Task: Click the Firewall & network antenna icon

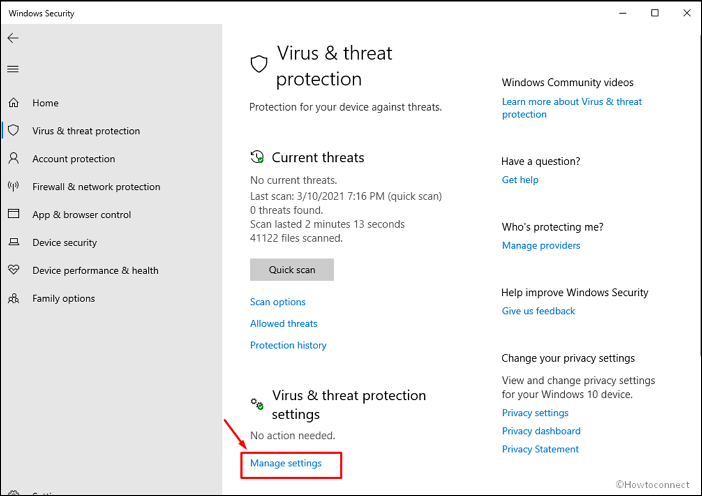Action: point(14,186)
